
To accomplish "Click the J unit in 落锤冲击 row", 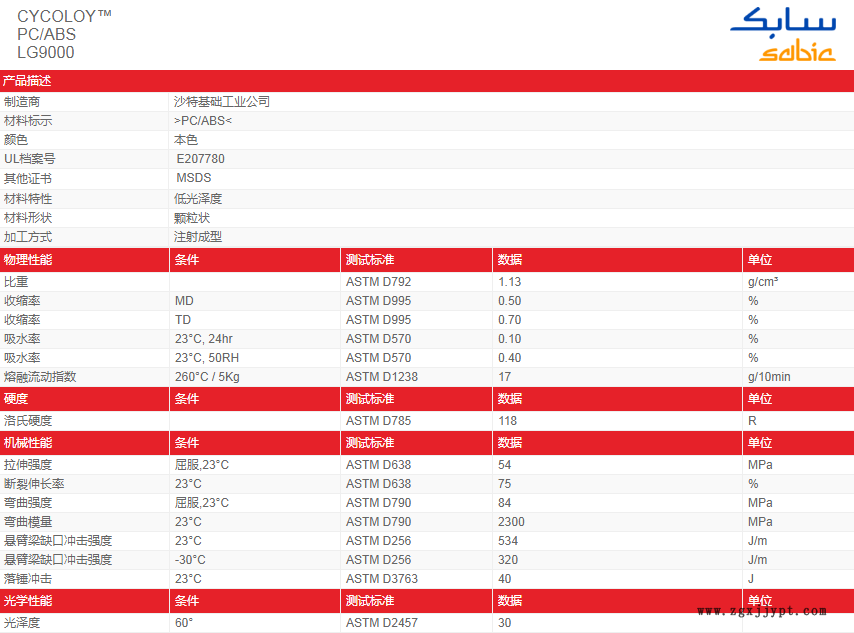I will 751,579.
